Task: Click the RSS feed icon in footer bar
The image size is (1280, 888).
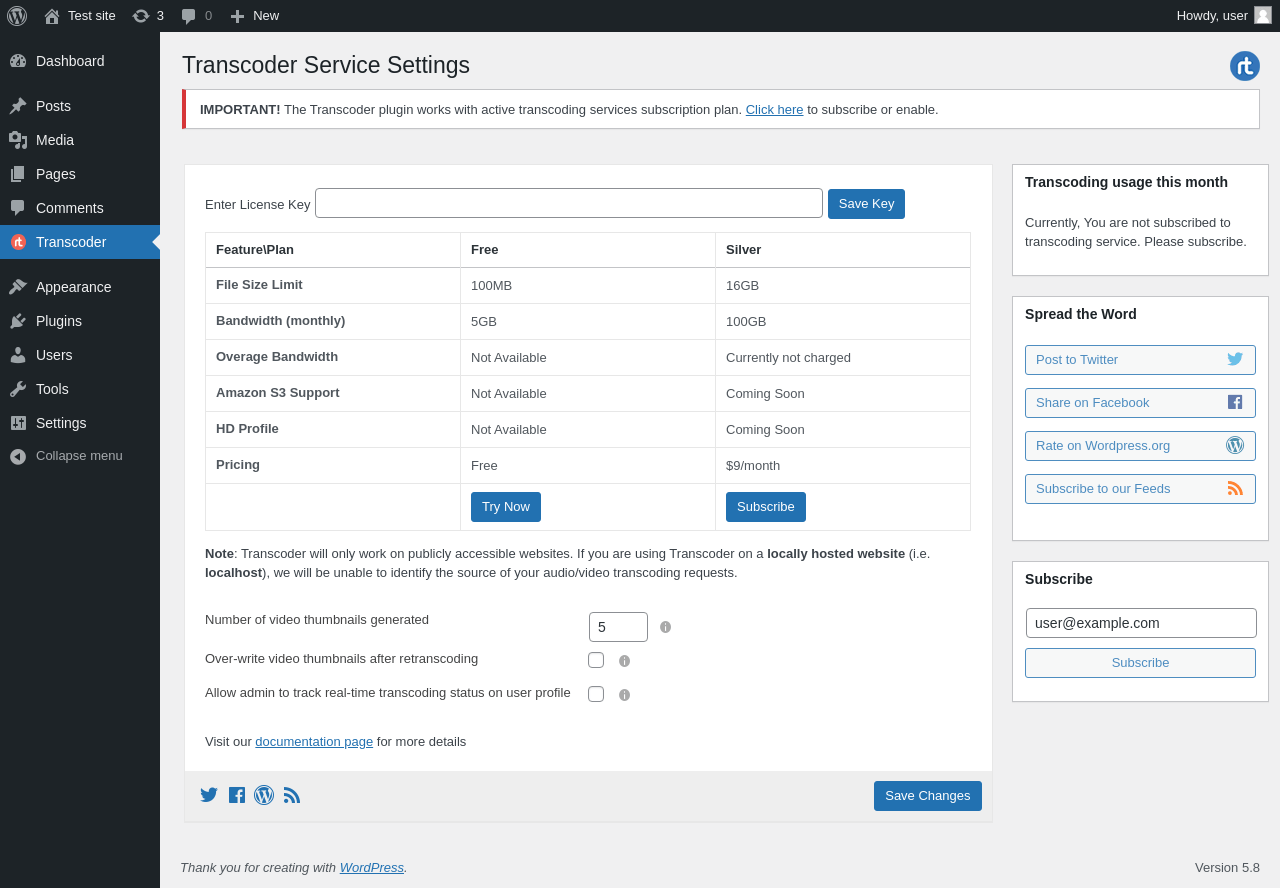Action: pyautogui.click(x=292, y=795)
